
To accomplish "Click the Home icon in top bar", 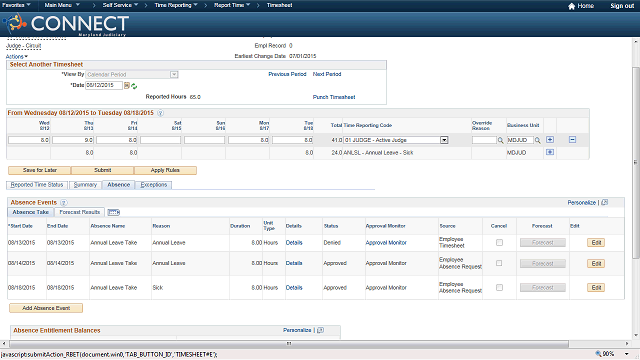I will (x=571, y=6).
